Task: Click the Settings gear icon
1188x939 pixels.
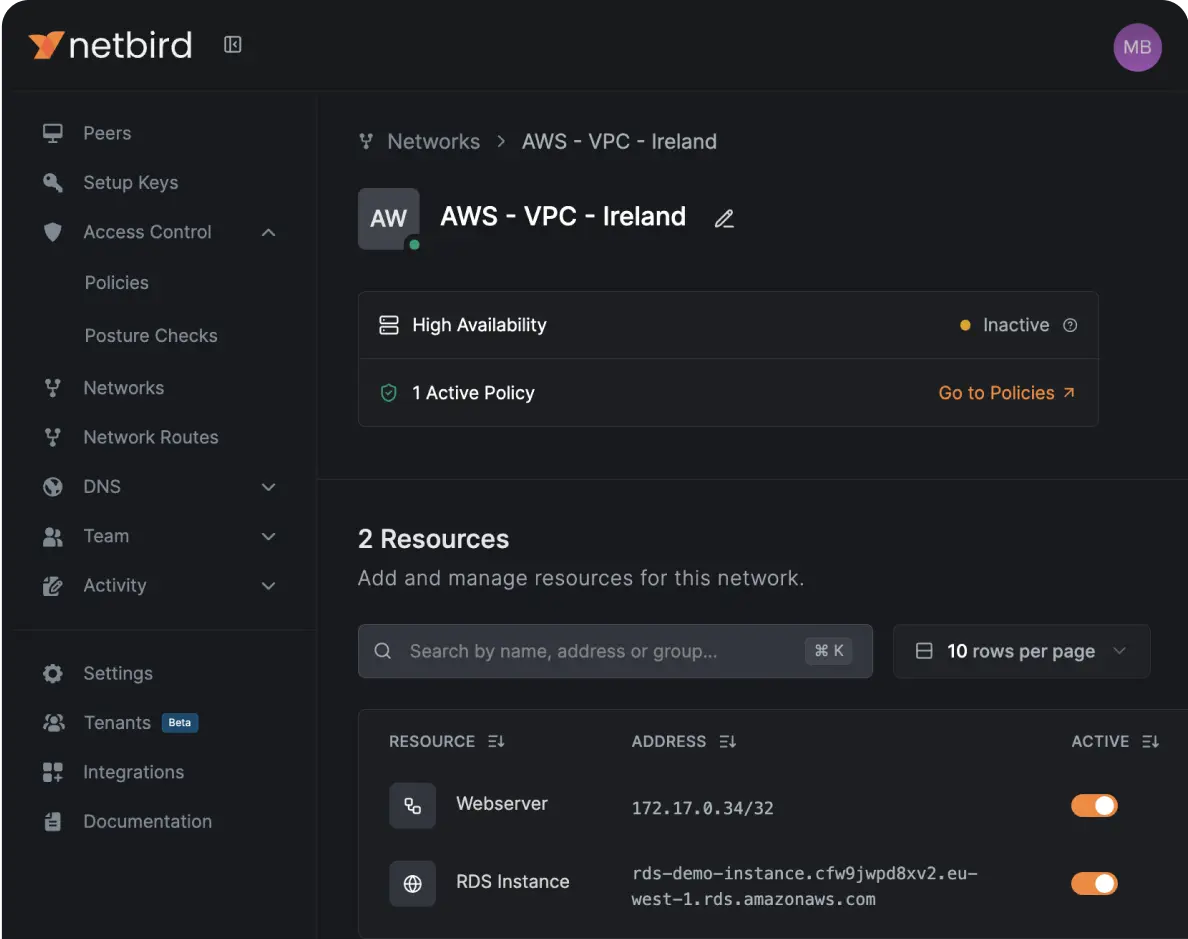Action: 52,673
